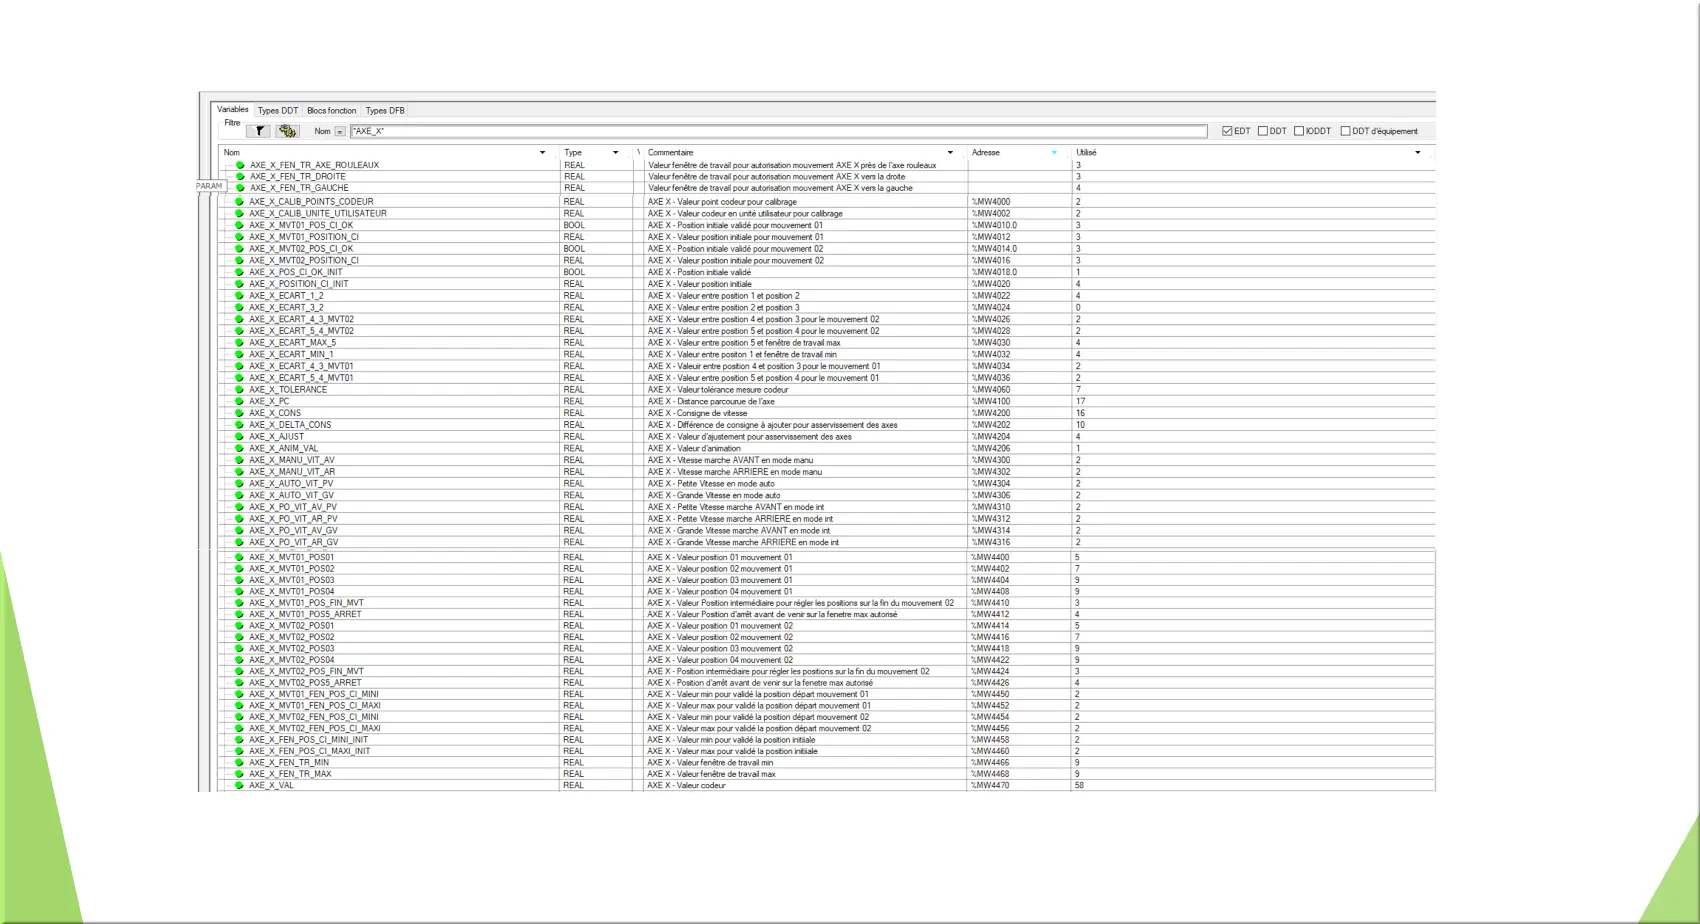Click green icon of AXE_X_MVT01_POS01
Image resolution: width=1700 pixels, height=924 pixels.
point(239,557)
